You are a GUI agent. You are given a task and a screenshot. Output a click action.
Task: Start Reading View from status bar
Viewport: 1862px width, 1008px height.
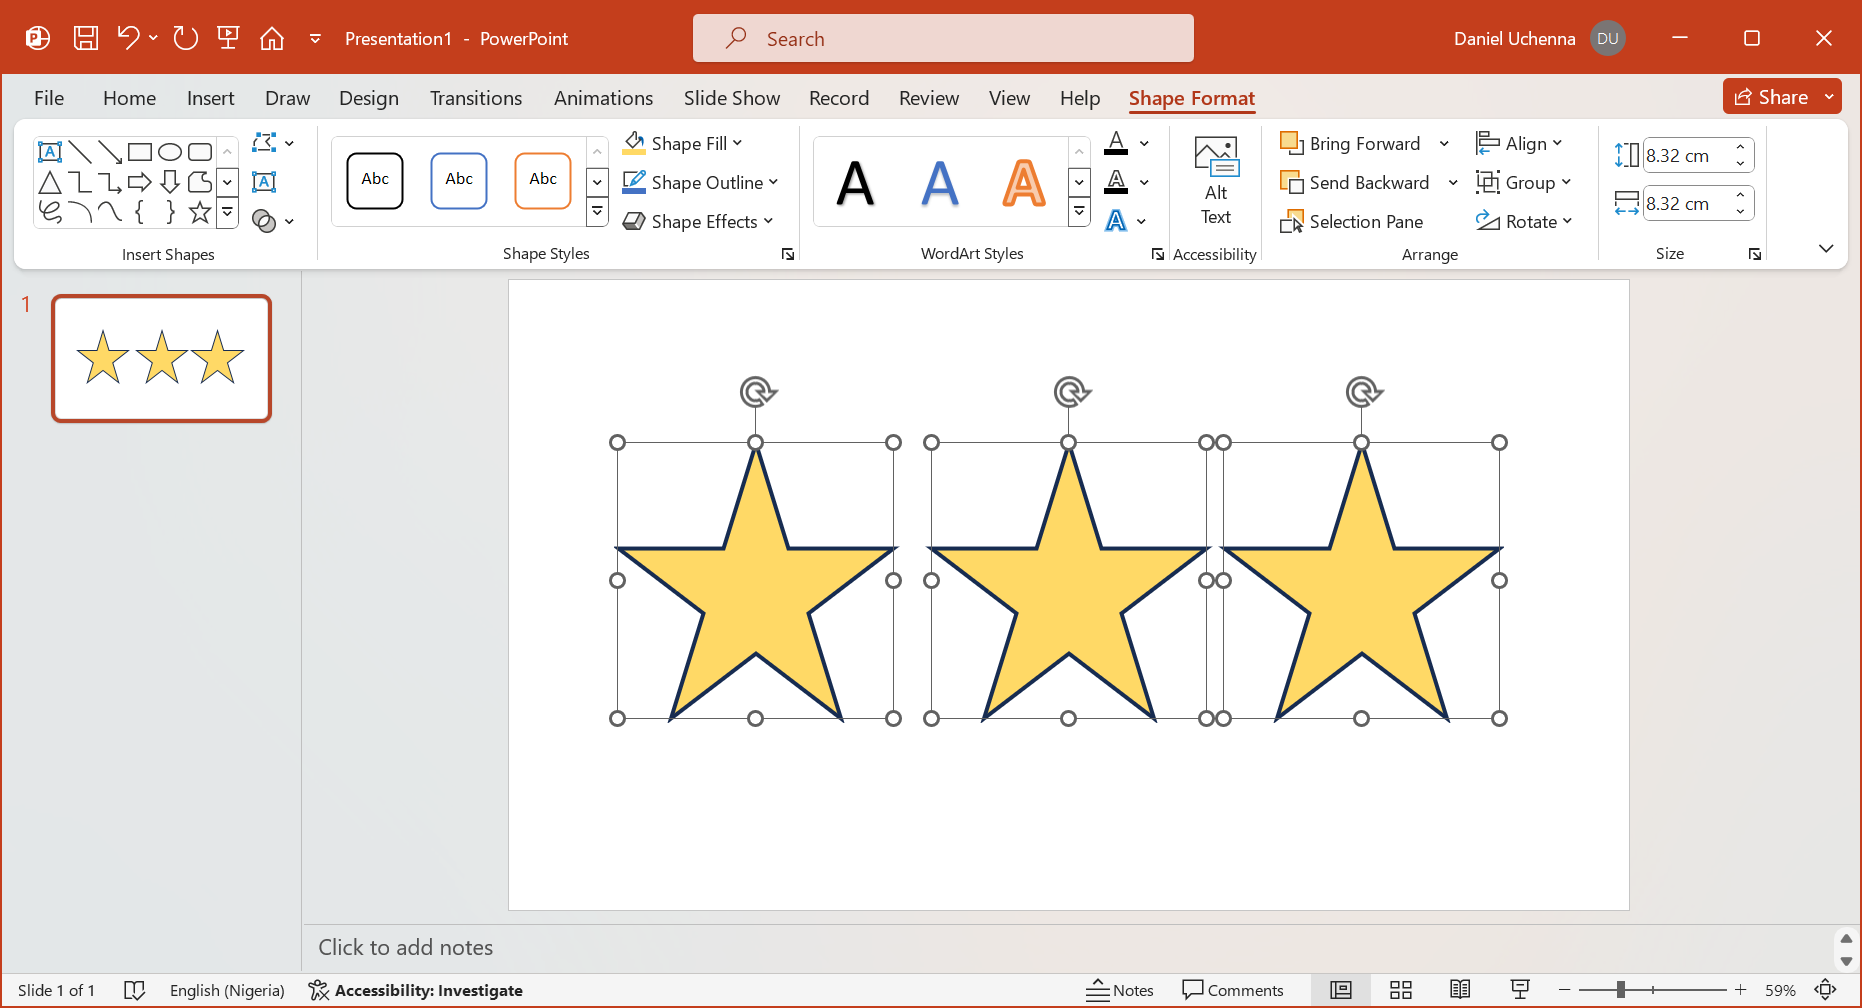[1460, 990]
